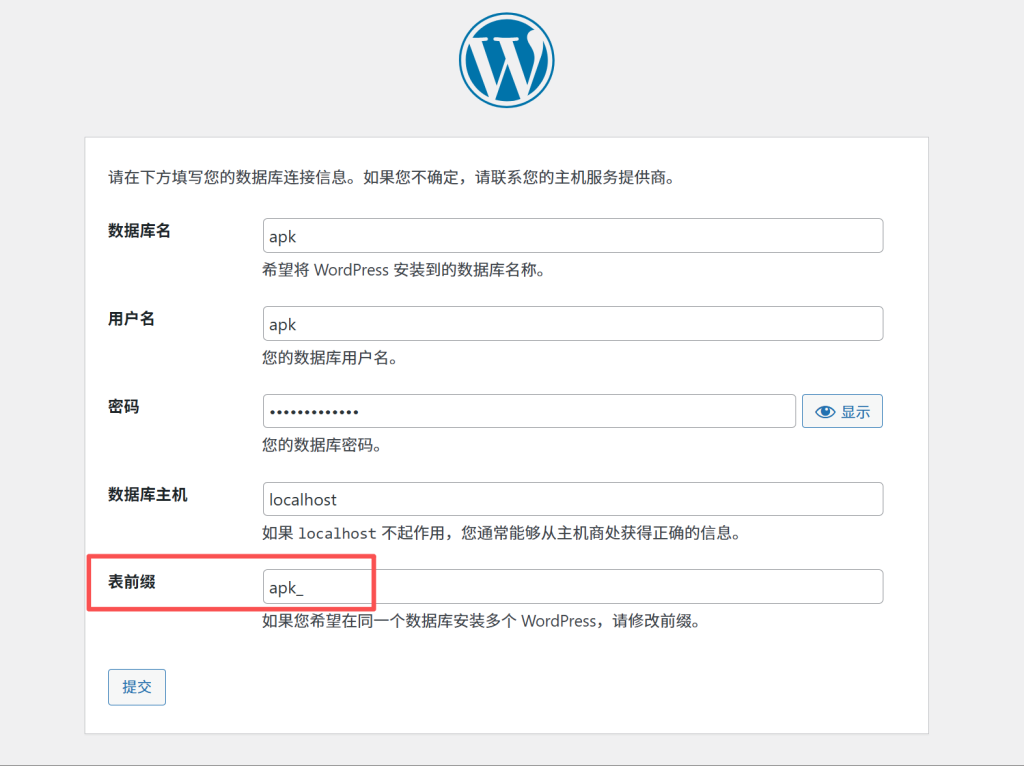
Task: Click the 数据库名 label
Action: (139, 231)
